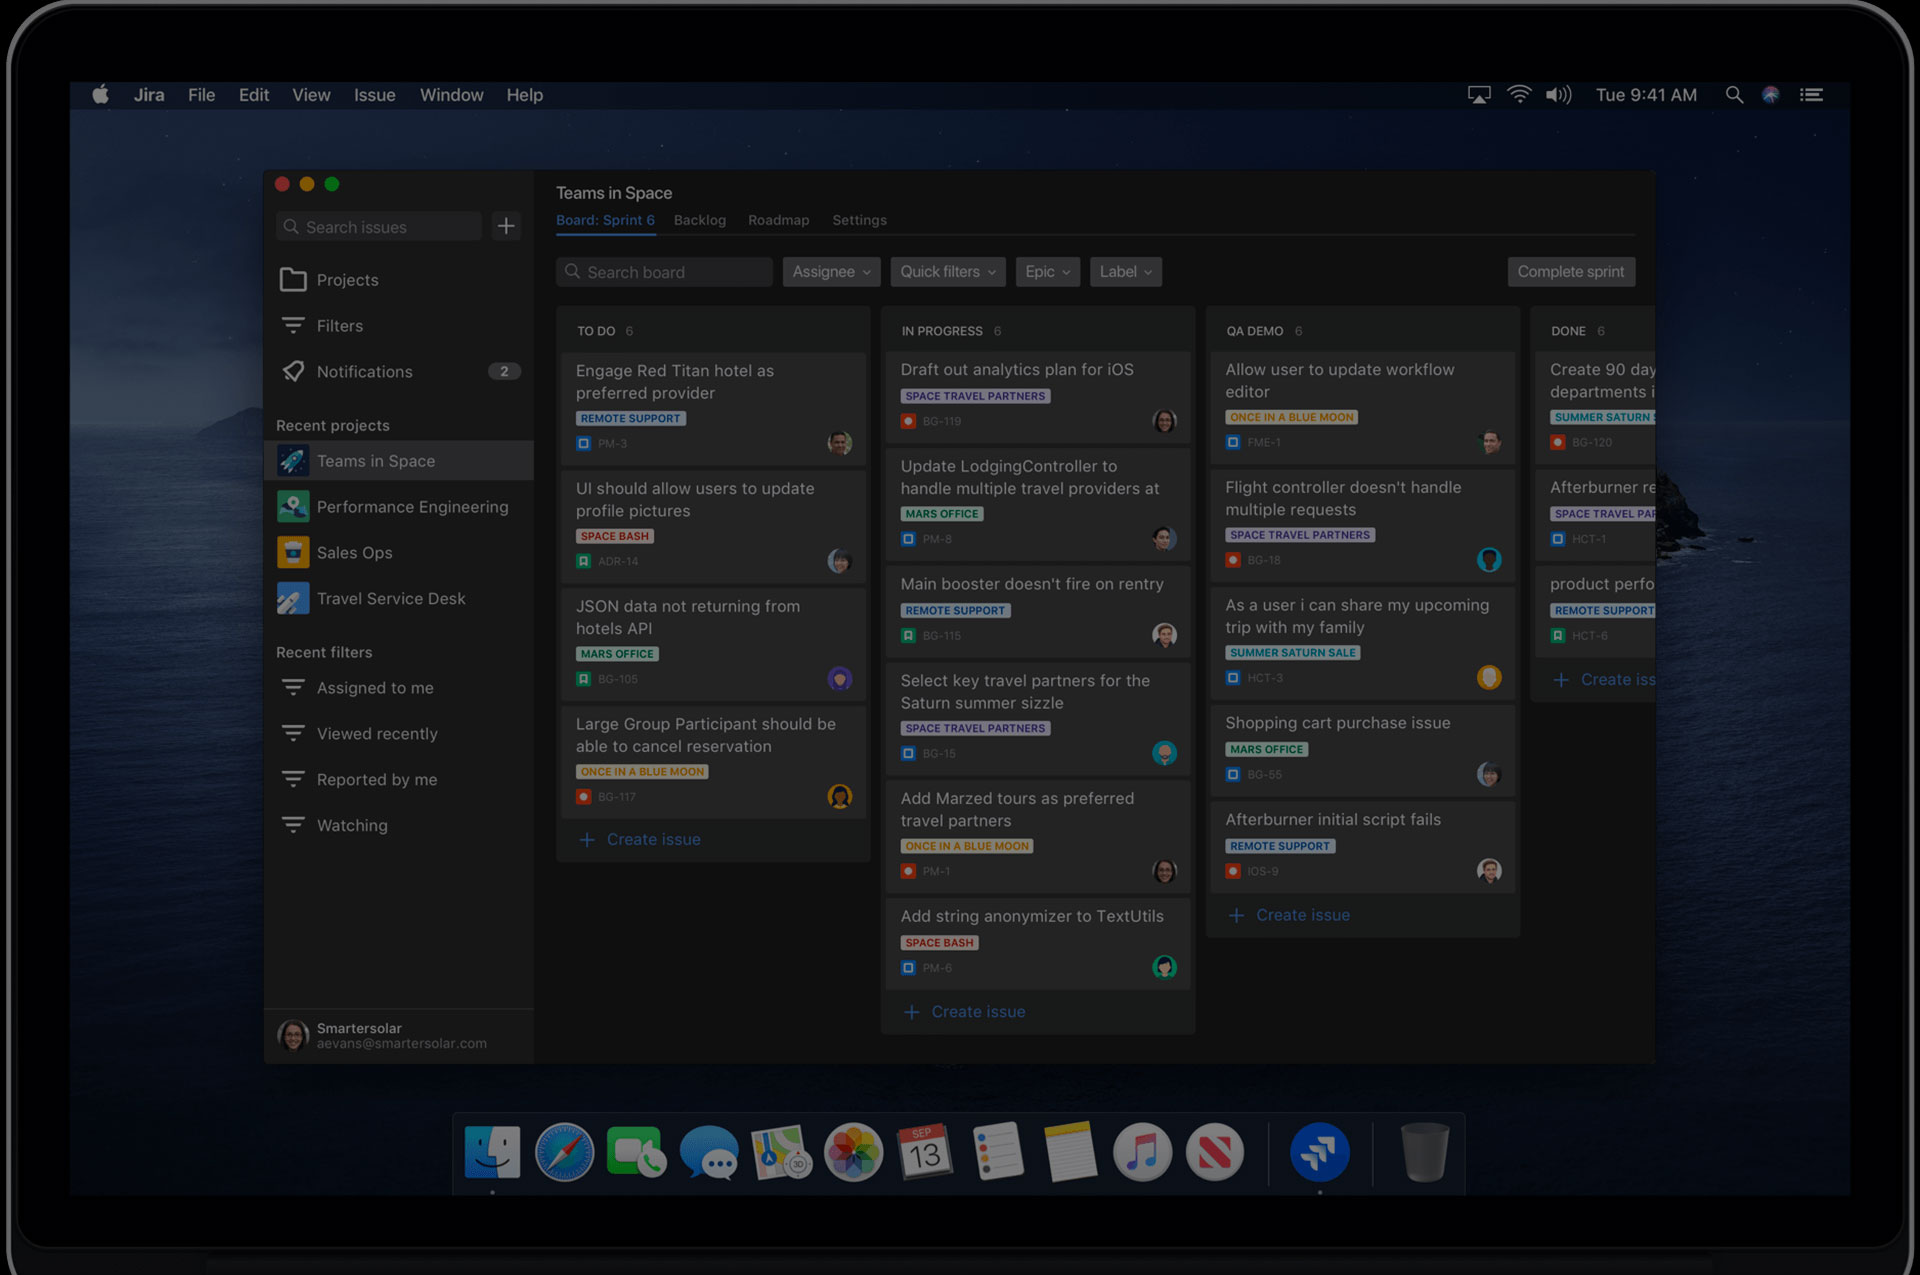
Task: Click assignee avatar on the PM-3 card
Action: coord(840,443)
